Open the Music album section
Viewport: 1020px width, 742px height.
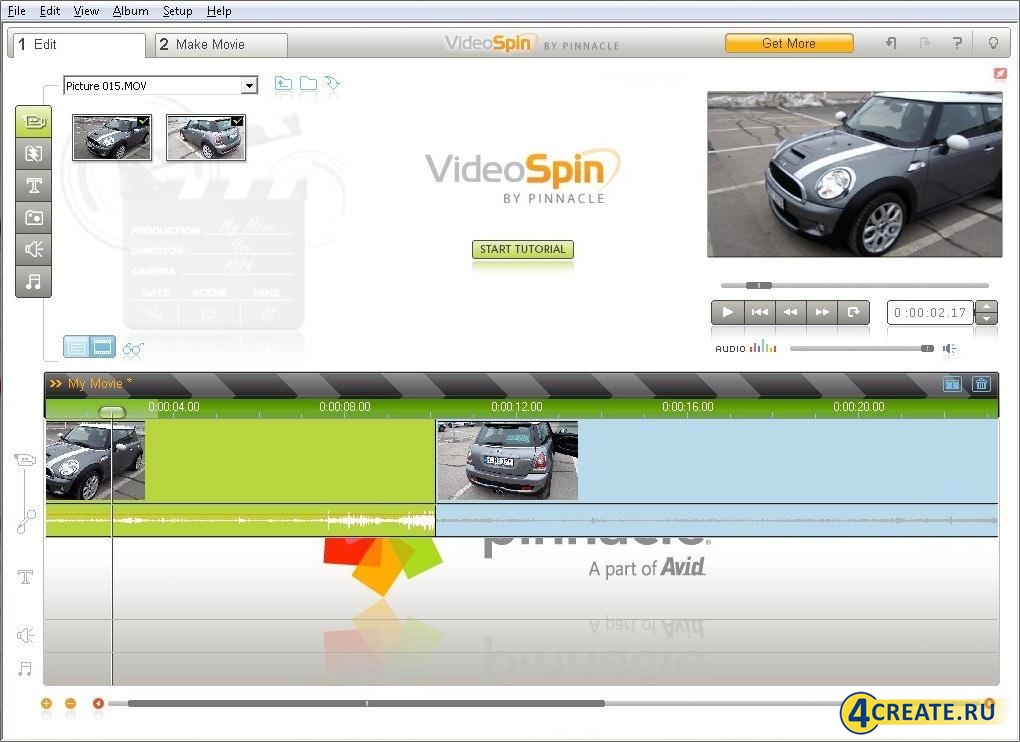click(33, 281)
